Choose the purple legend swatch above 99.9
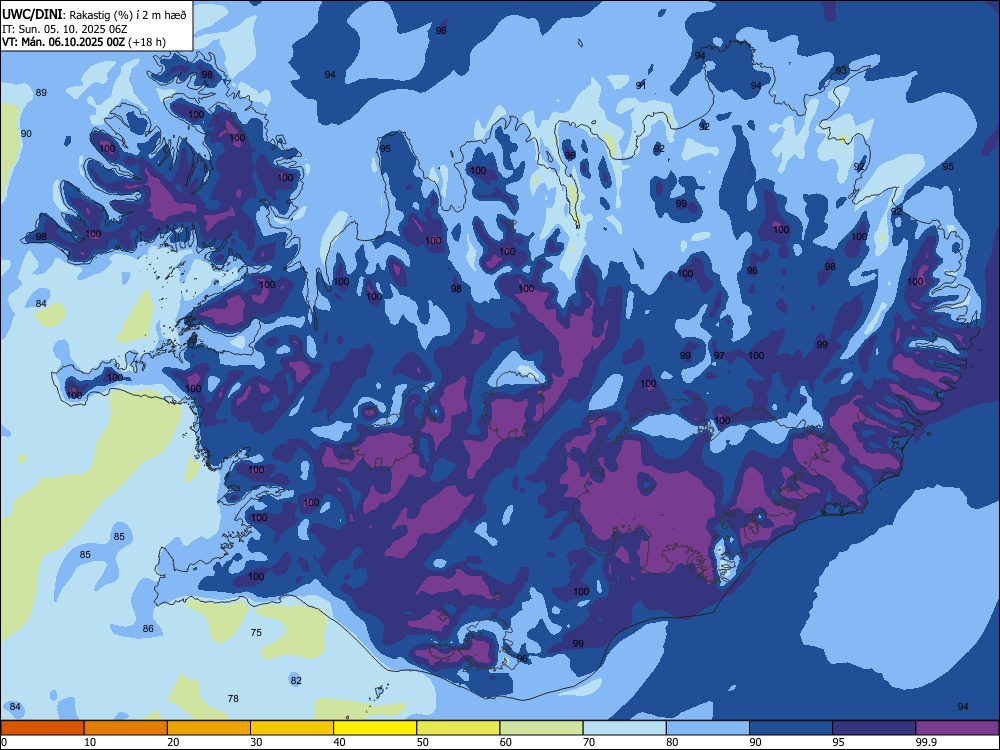 coord(957,728)
